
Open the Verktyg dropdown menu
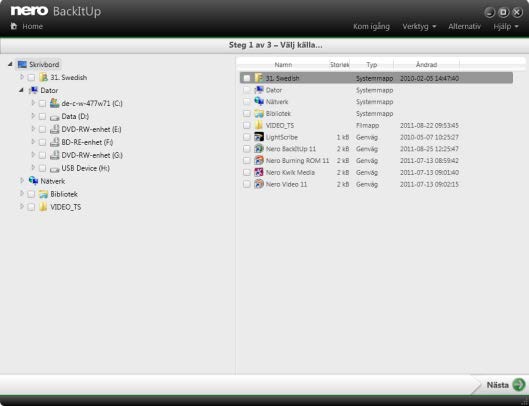tap(419, 26)
